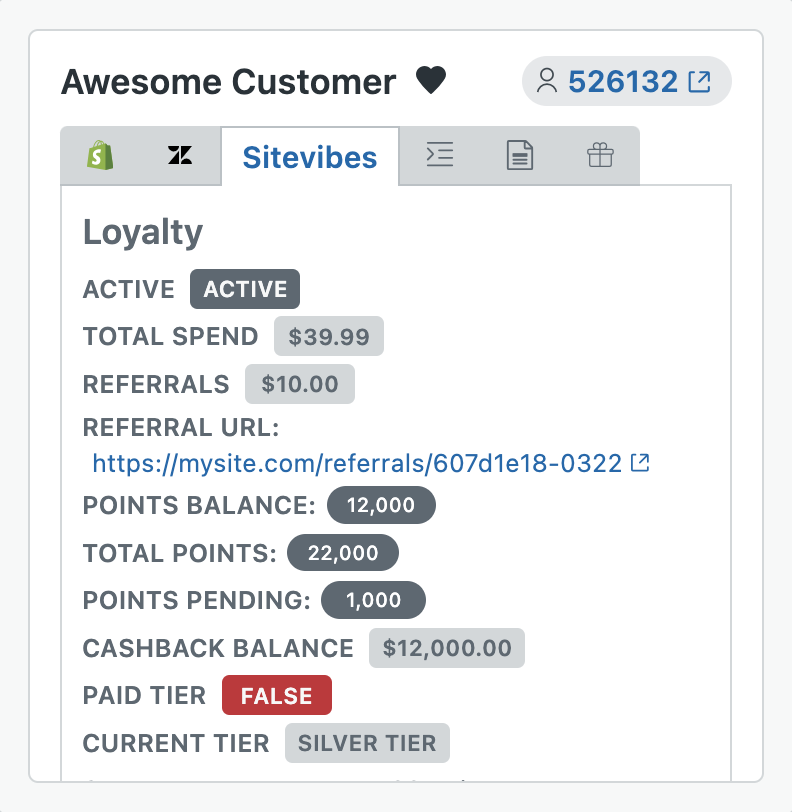Image resolution: width=792 pixels, height=812 pixels.
Task: Click the Loyalty section heading
Action: pos(143,233)
